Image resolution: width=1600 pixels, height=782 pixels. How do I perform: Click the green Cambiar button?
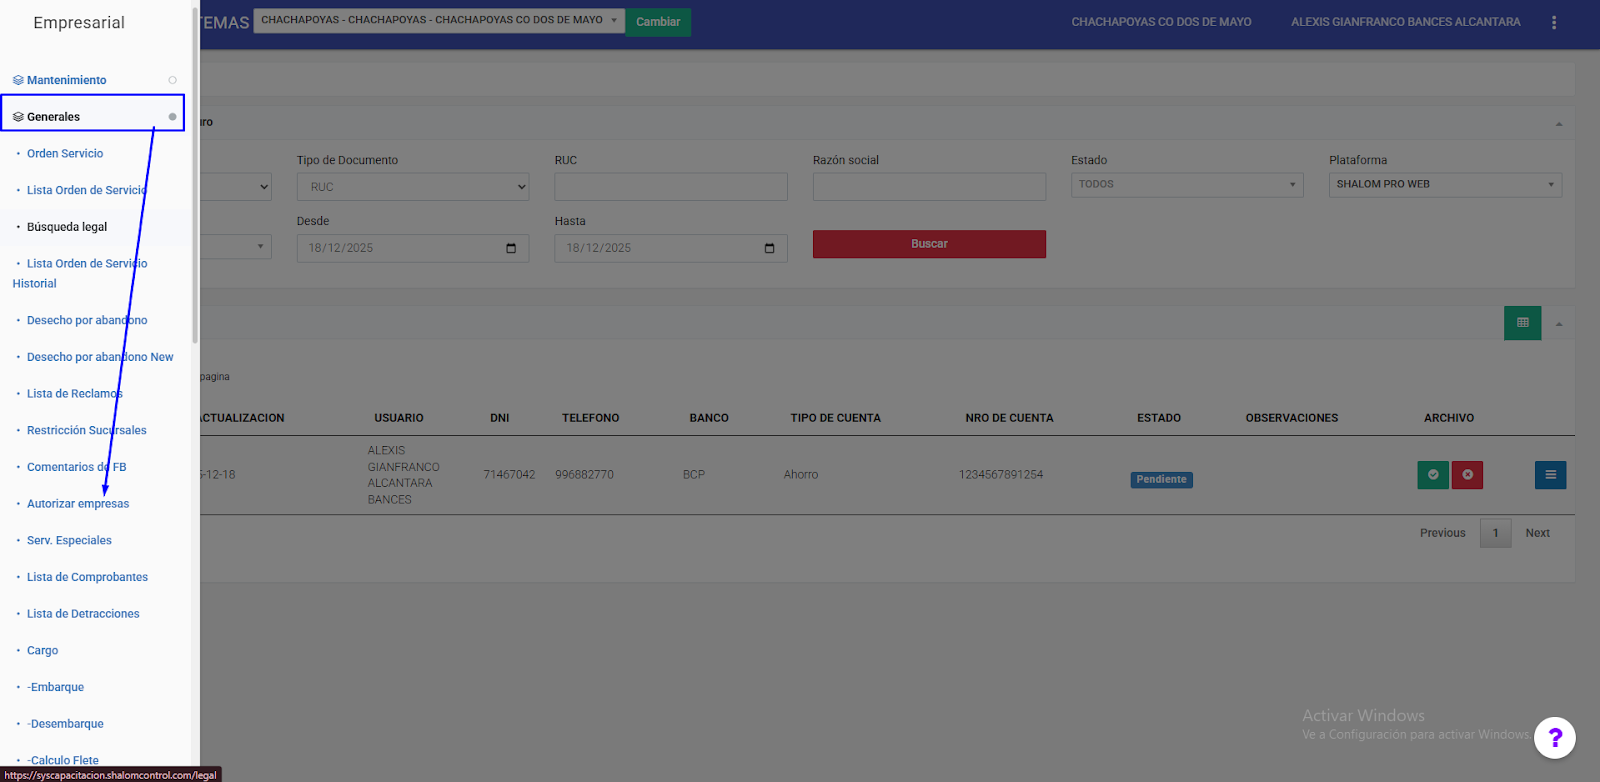point(658,22)
